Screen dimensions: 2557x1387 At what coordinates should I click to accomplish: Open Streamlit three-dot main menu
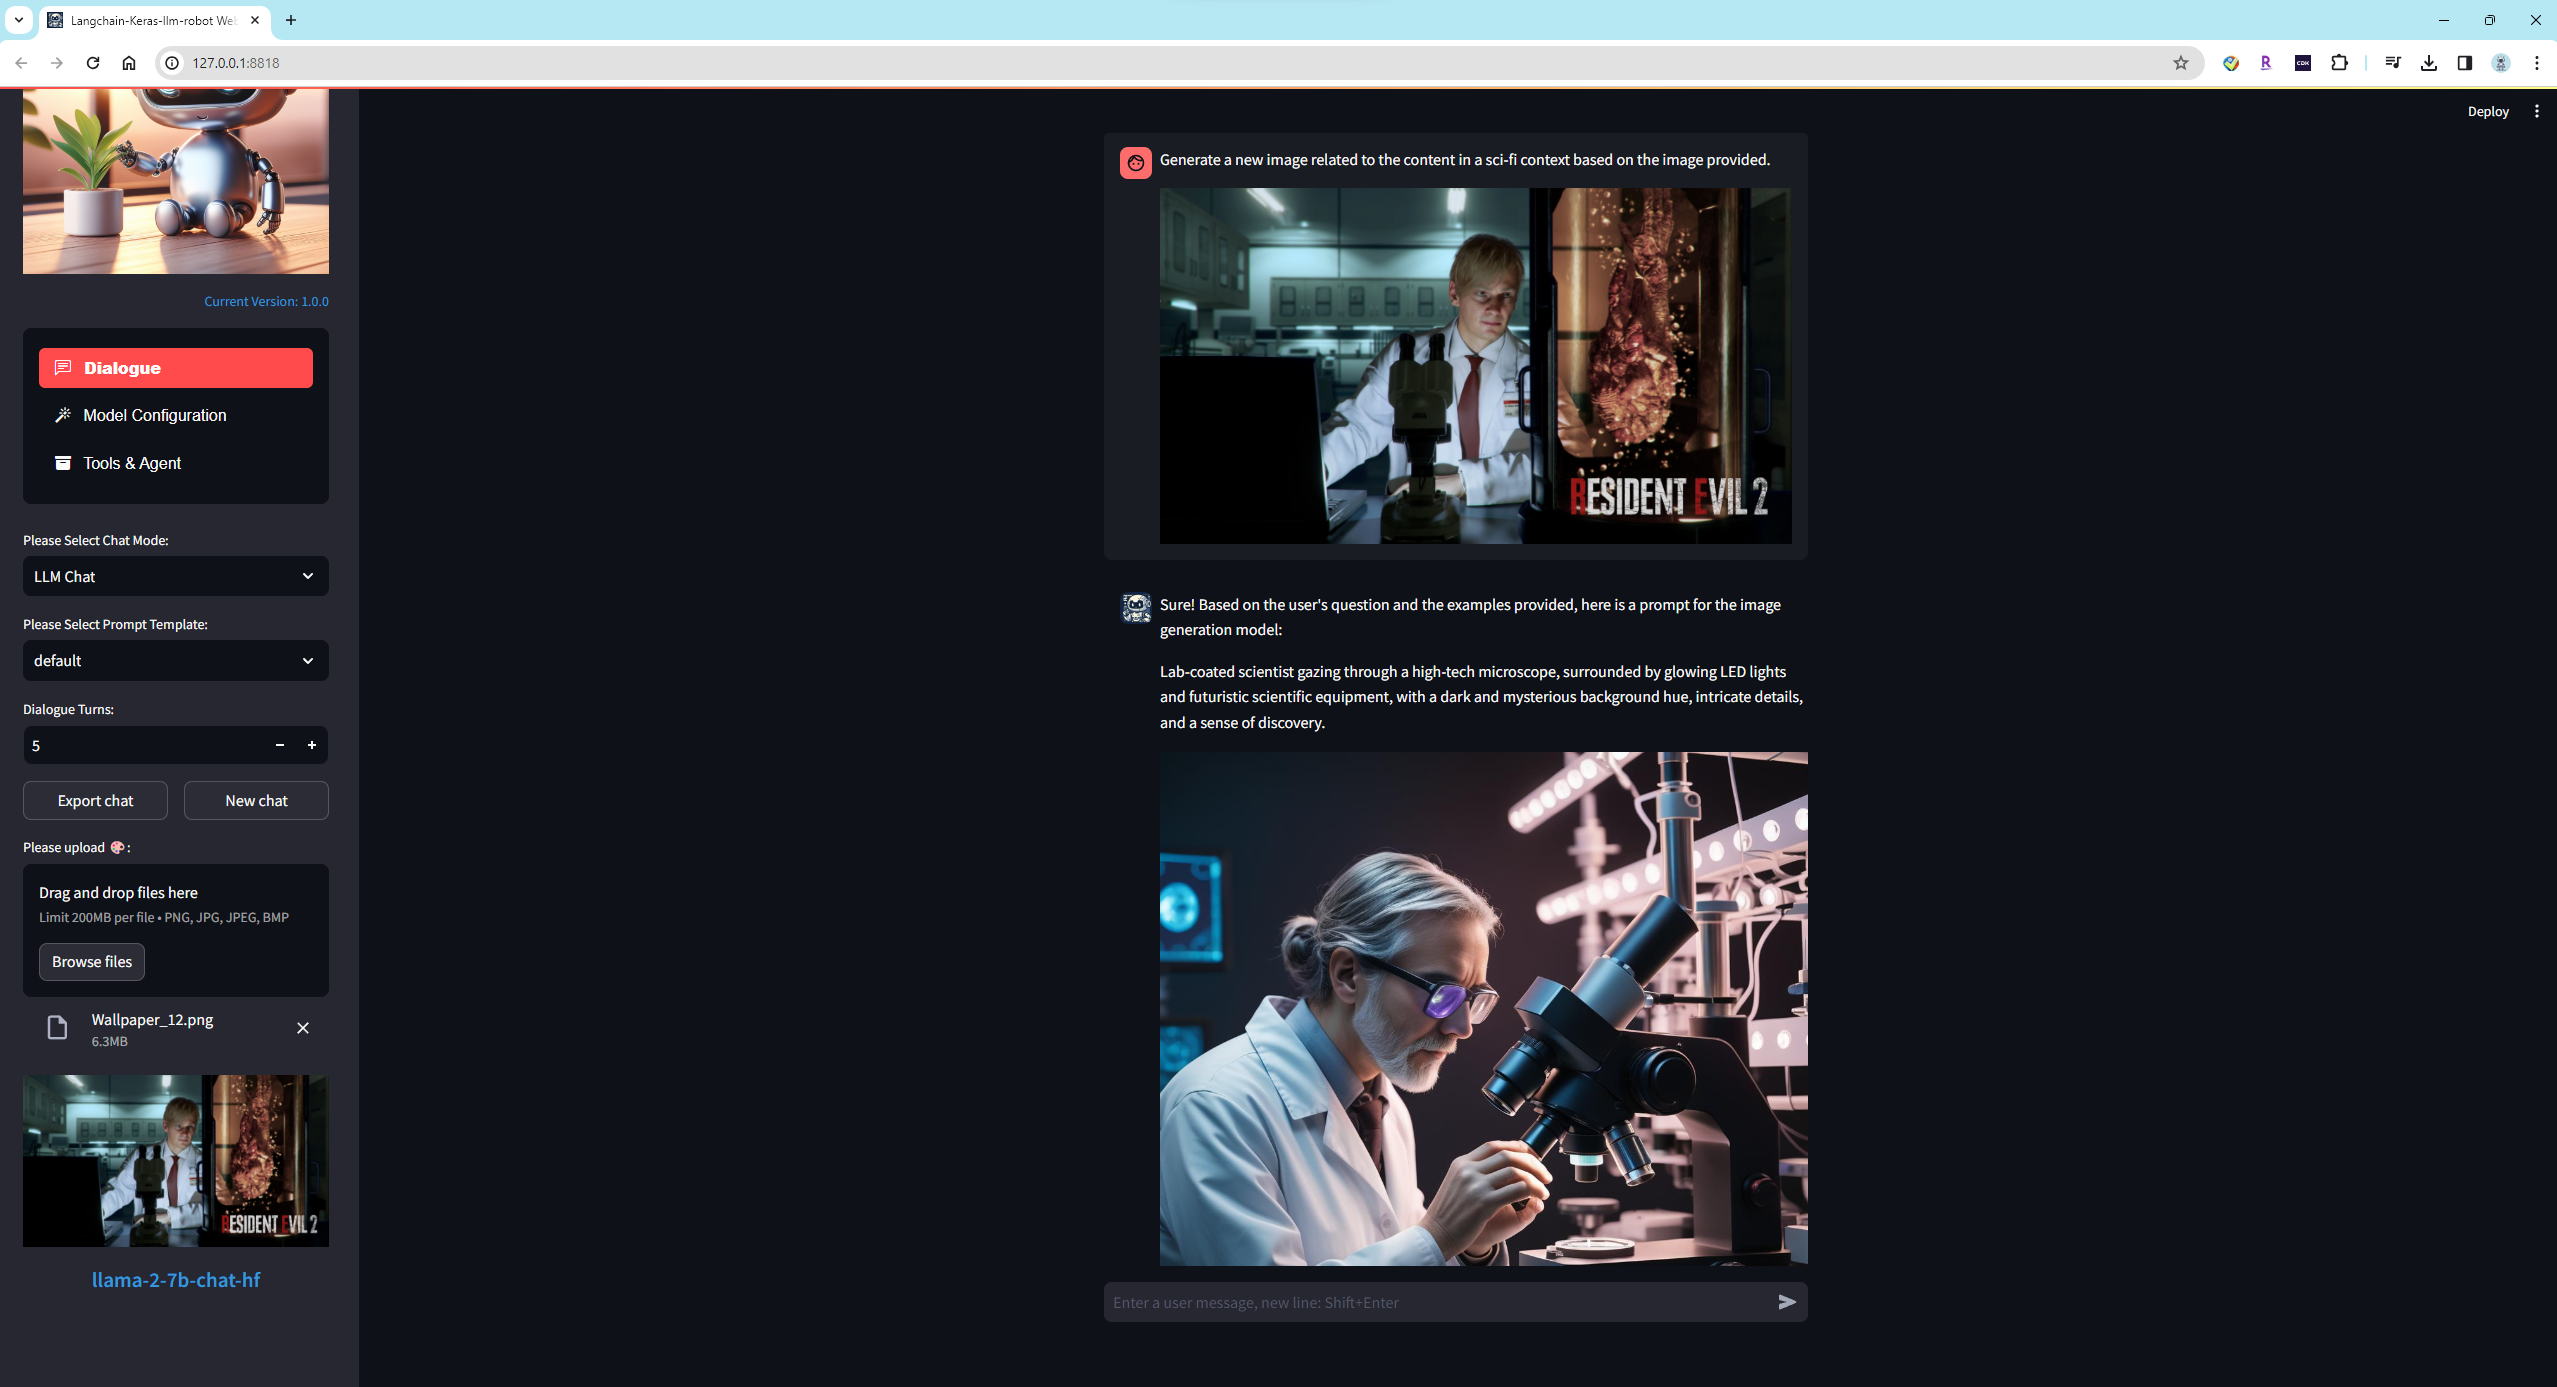pyautogui.click(x=2536, y=112)
